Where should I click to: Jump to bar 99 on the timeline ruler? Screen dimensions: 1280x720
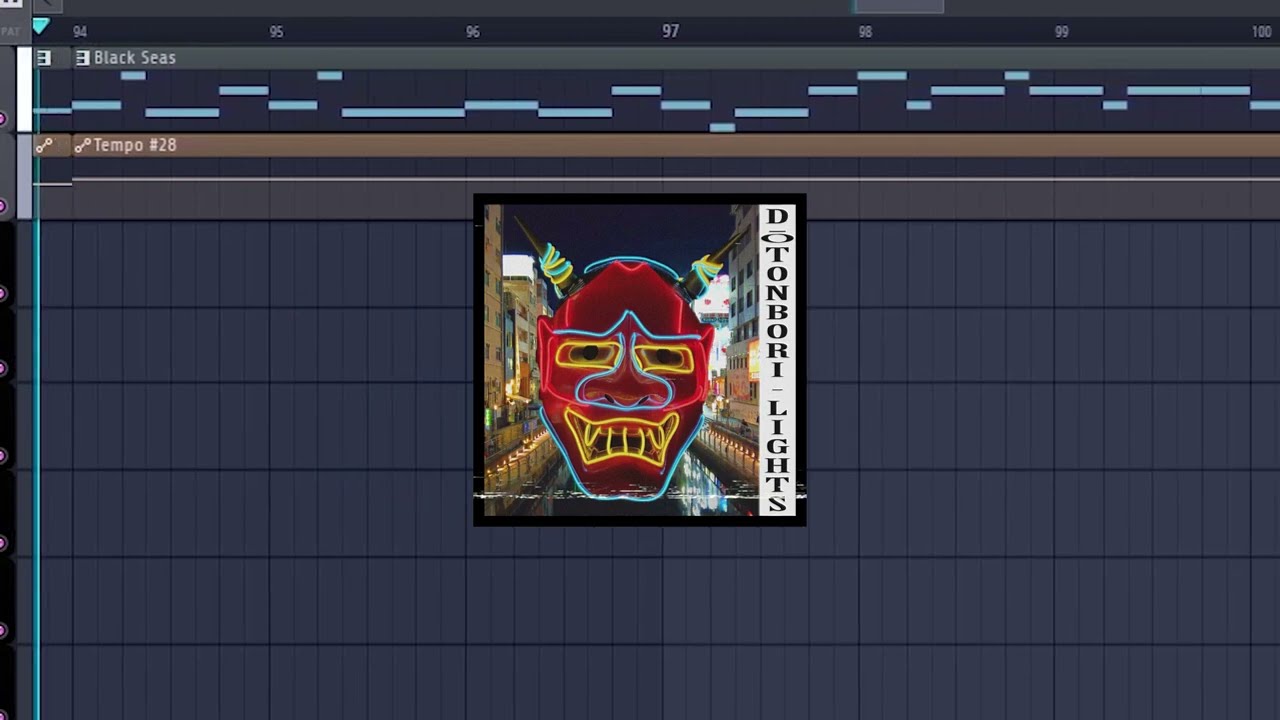pyautogui.click(x=1062, y=32)
